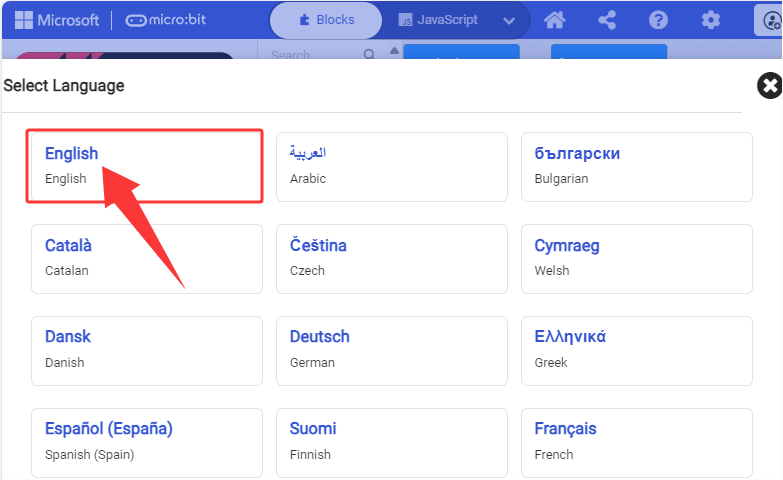Screen dimensions: 783x480
Task: Switch to Blocks editor view
Action: [x=326, y=20]
